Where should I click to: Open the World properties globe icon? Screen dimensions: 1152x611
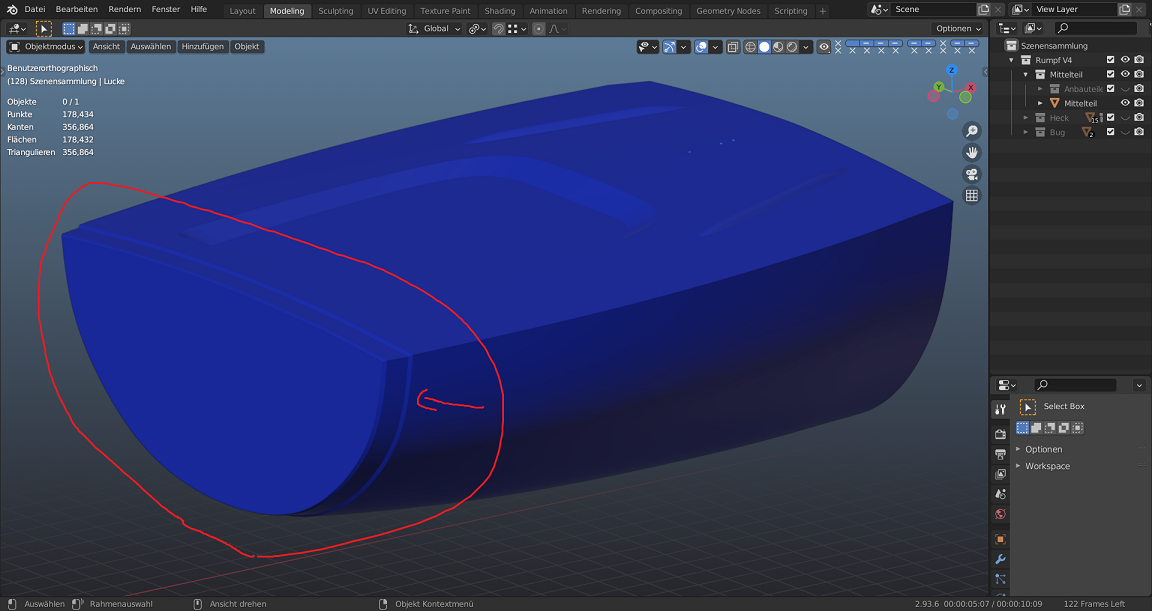coord(1000,514)
